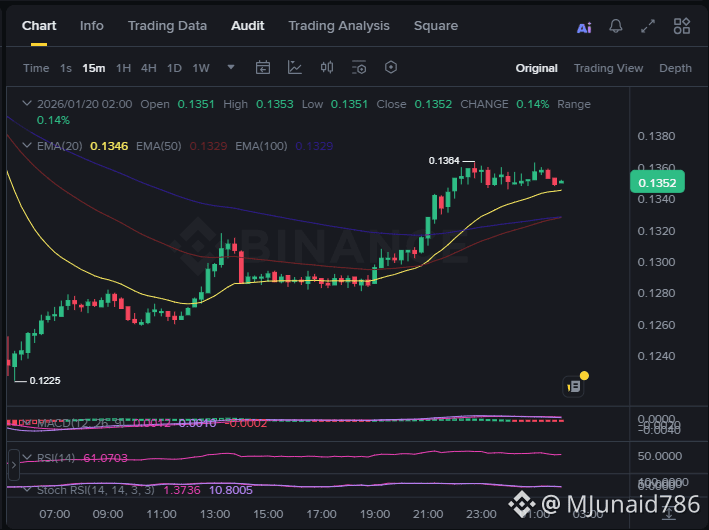Click the 13:00 time axis label
The width and height of the screenshot is (709, 530).
click(x=215, y=514)
